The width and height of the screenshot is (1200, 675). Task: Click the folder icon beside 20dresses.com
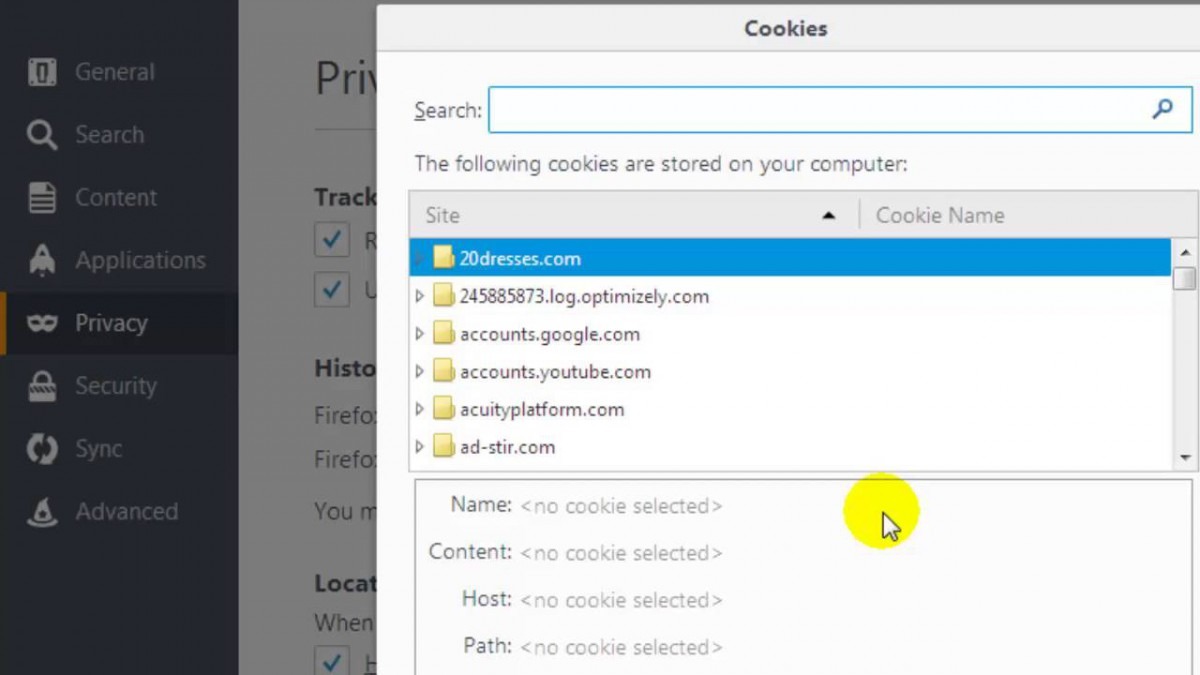443,258
